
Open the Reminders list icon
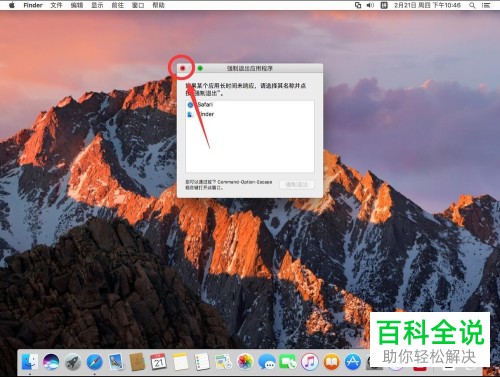tap(202, 362)
